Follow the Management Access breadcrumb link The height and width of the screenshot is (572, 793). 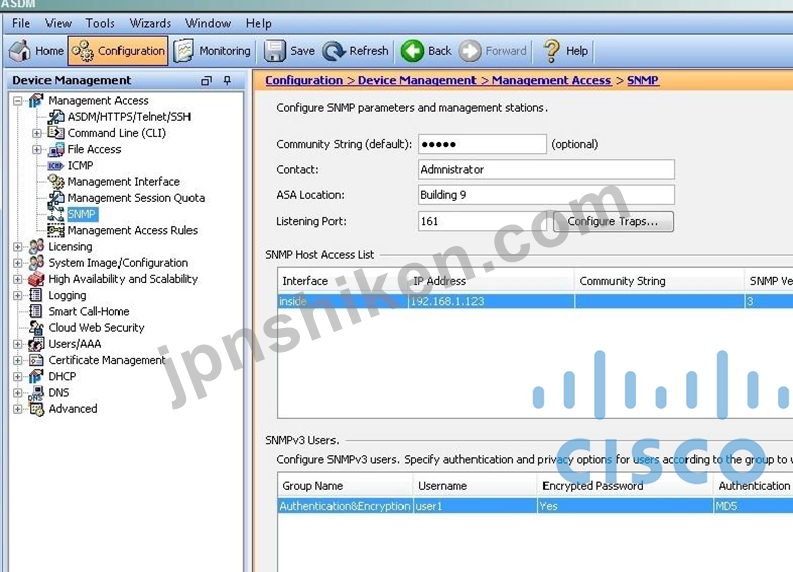coord(551,80)
